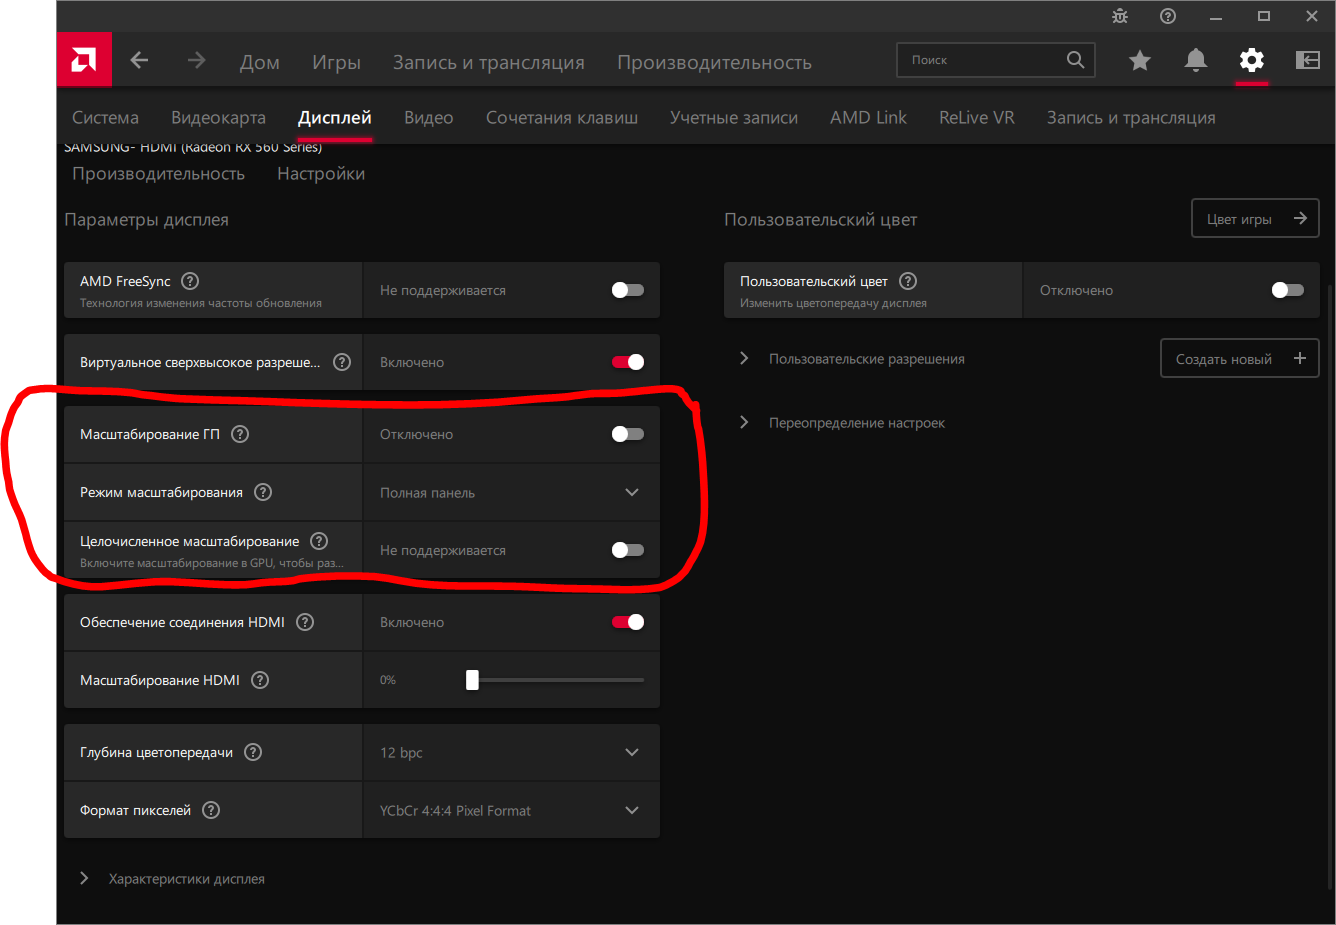Show help for Виртуальное сверхвысокое разрешение

click(342, 362)
